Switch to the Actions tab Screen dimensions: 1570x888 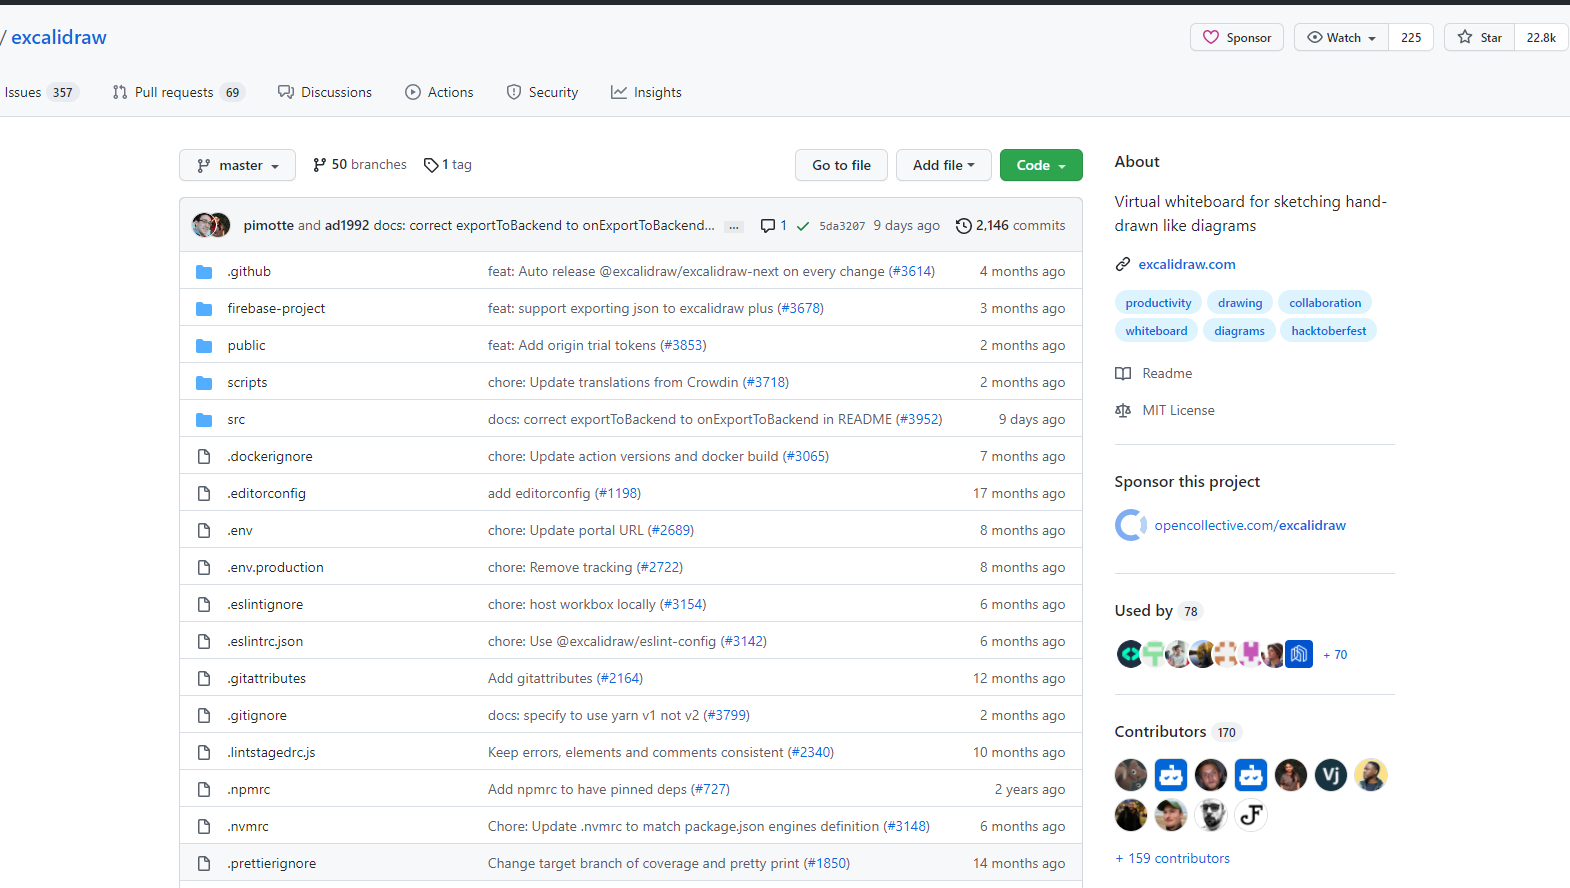(439, 92)
